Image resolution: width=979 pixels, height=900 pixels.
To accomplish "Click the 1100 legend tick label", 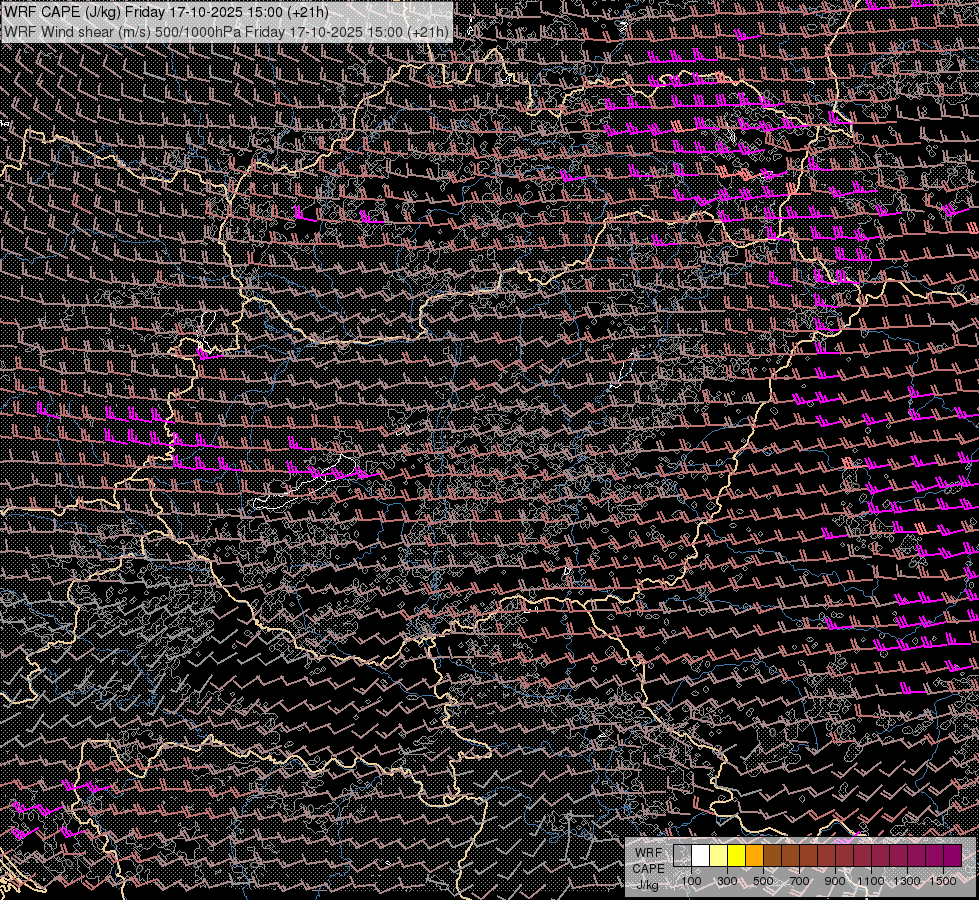I will point(871,881).
